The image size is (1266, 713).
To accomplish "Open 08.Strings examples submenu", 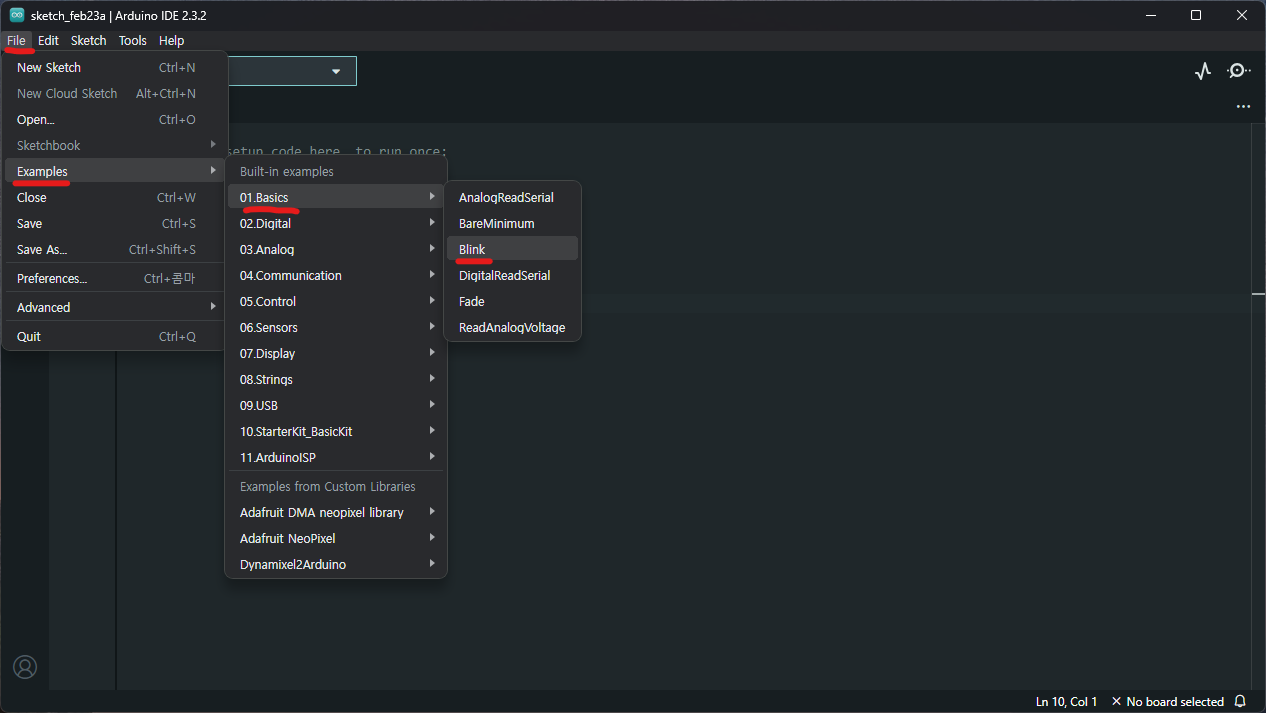I will [336, 380].
